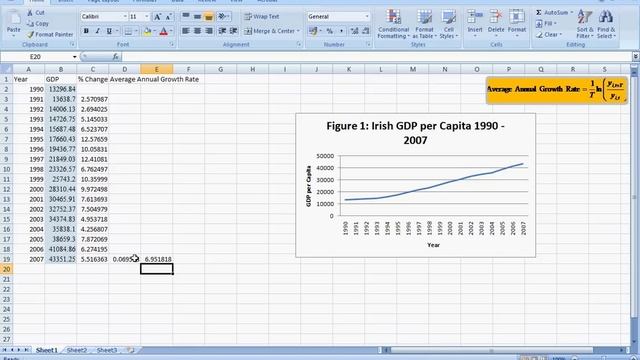This screenshot has height=360, width=640.
Task: Apply Comma Style
Action: point(341,31)
